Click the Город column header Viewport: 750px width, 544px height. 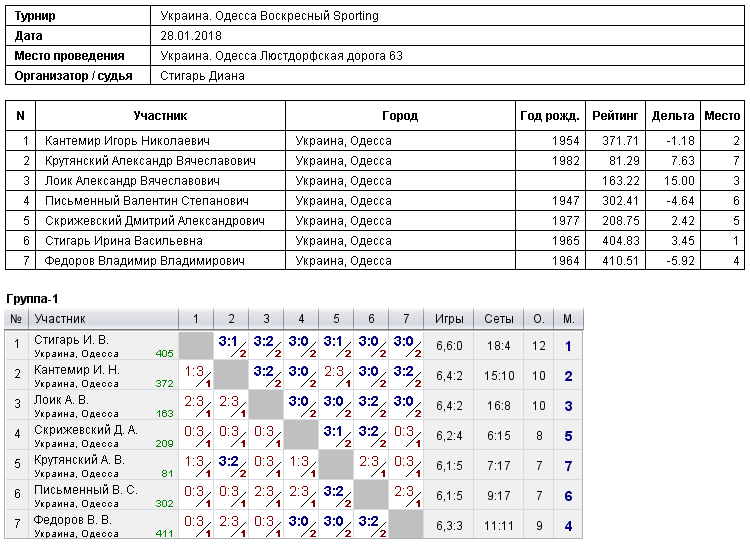(x=400, y=116)
